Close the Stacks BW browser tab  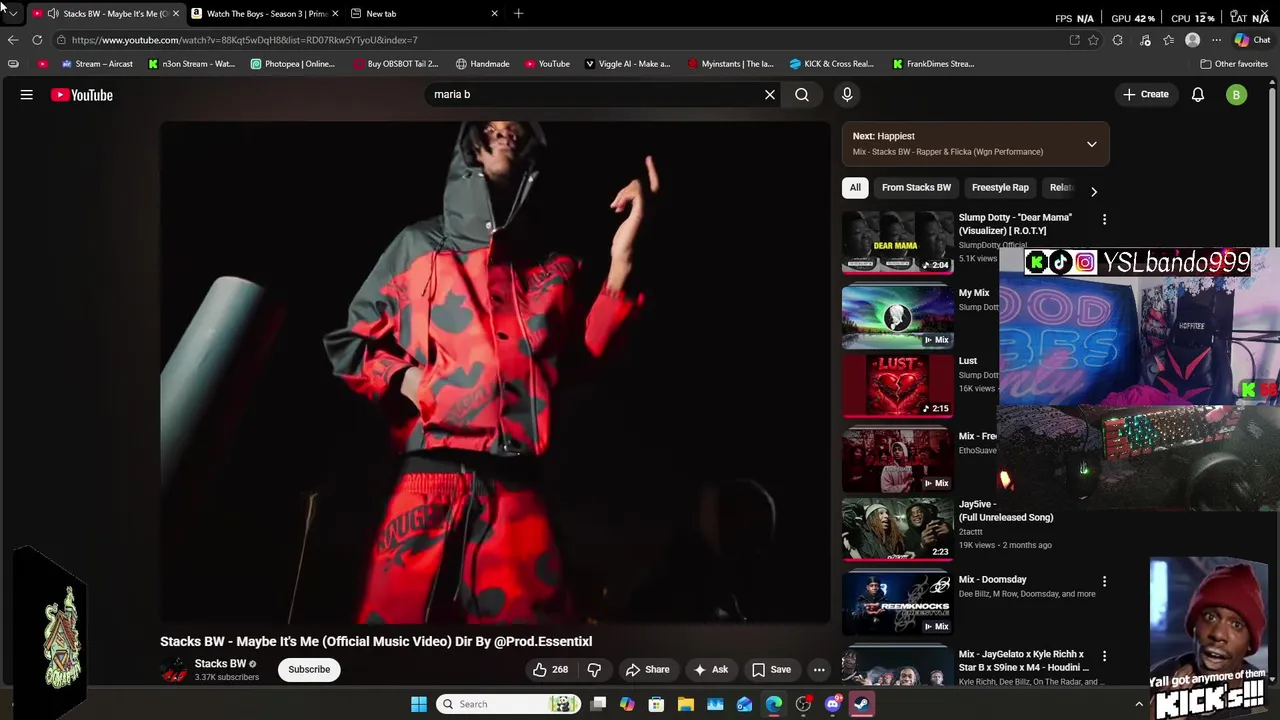pyautogui.click(x=175, y=14)
